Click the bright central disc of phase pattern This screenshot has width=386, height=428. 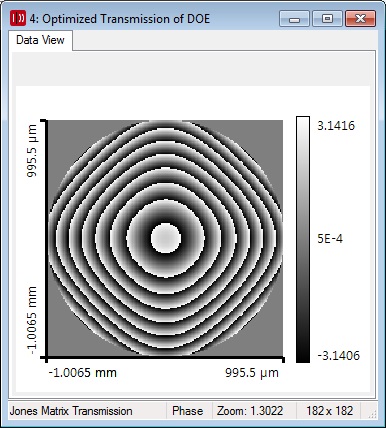[x=166, y=238]
